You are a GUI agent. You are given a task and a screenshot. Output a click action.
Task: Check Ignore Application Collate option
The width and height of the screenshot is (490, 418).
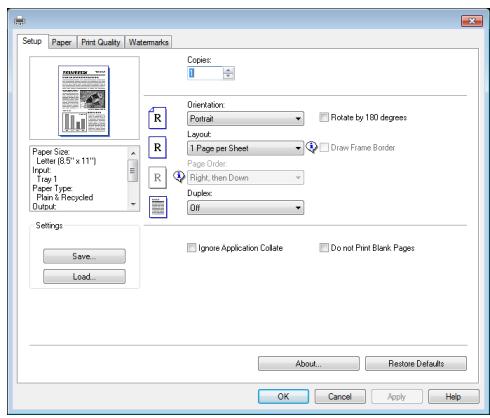(191, 248)
